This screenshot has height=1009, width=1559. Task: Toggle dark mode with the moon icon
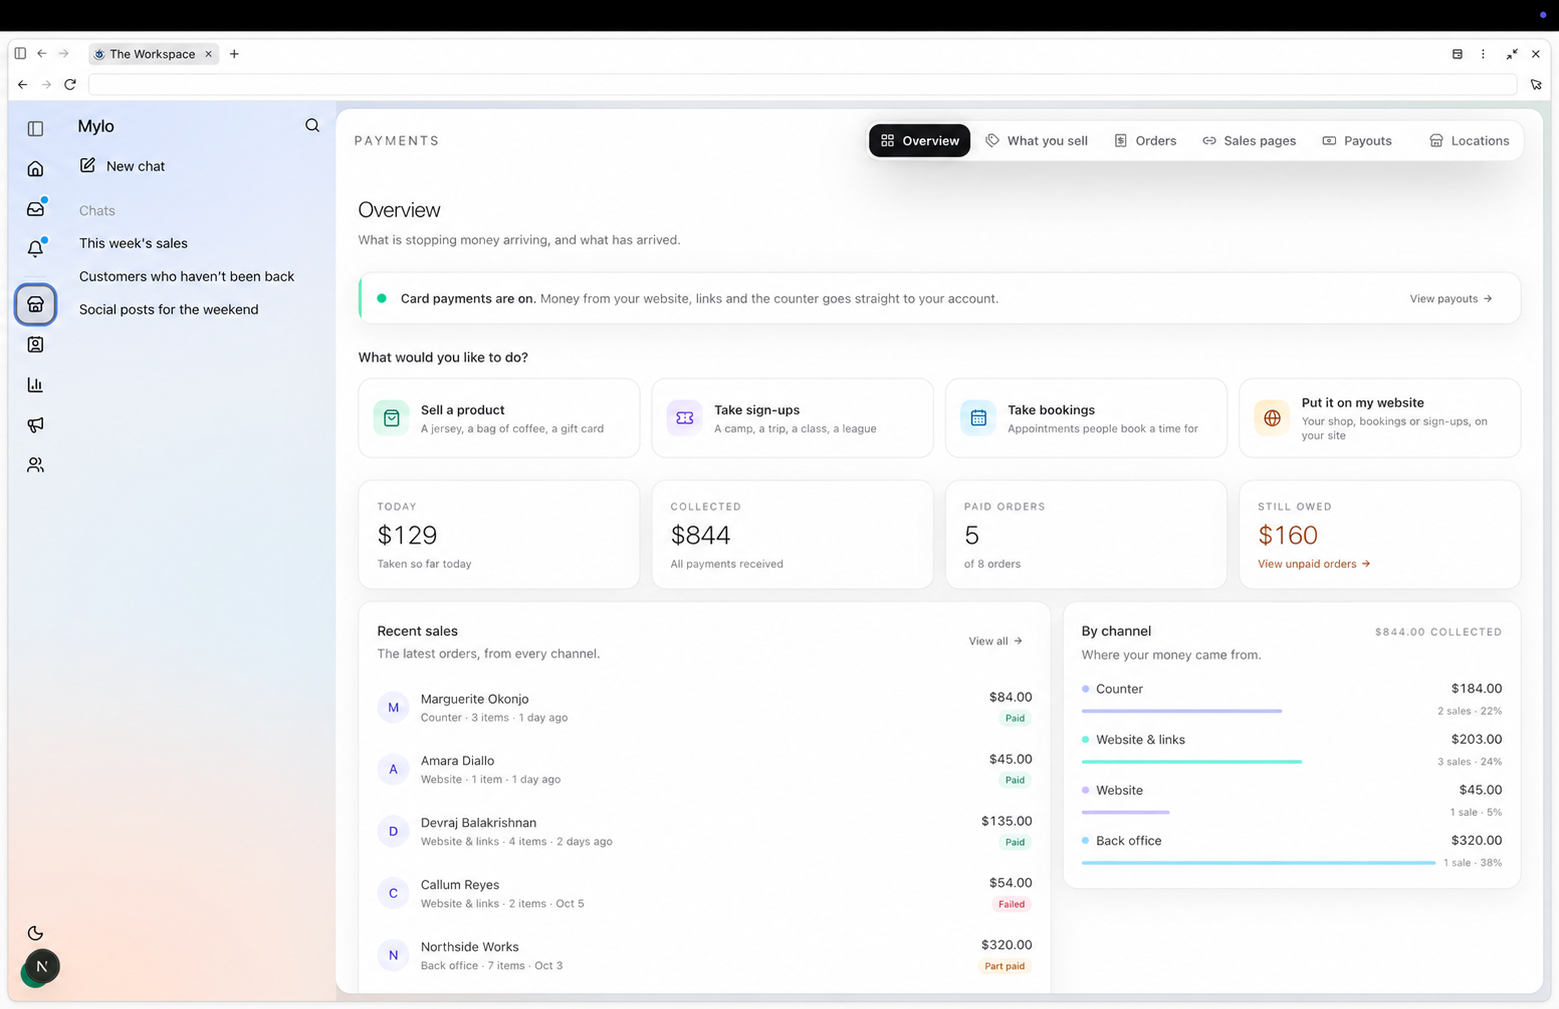[35, 933]
